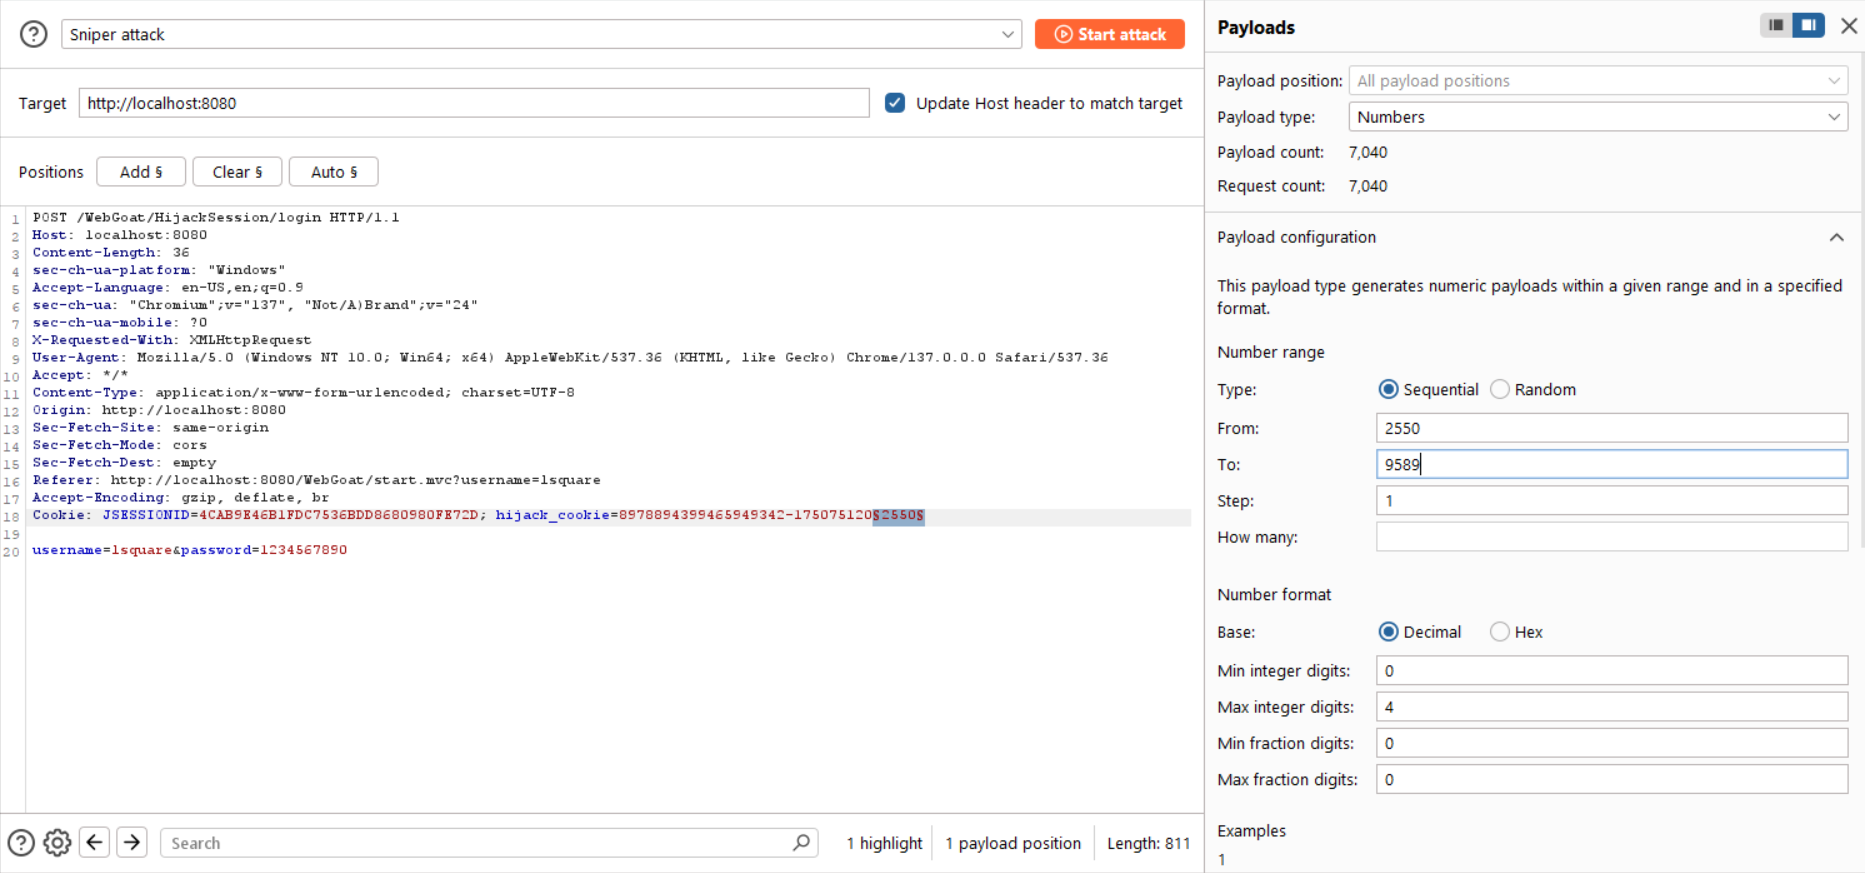Image resolution: width=1865 pixels, height=873 pixels.
Task: Open attack type help icon beside Sniper attack
Action: (x=33, y=34)
